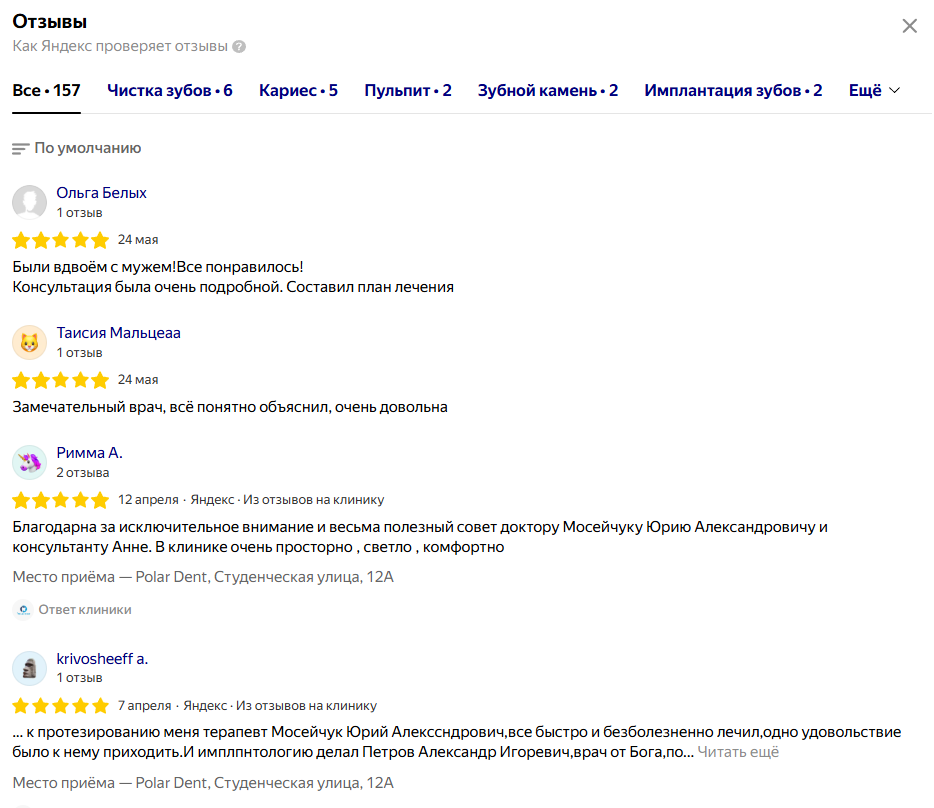Click the clinic reply logo icon

(23, 610)
